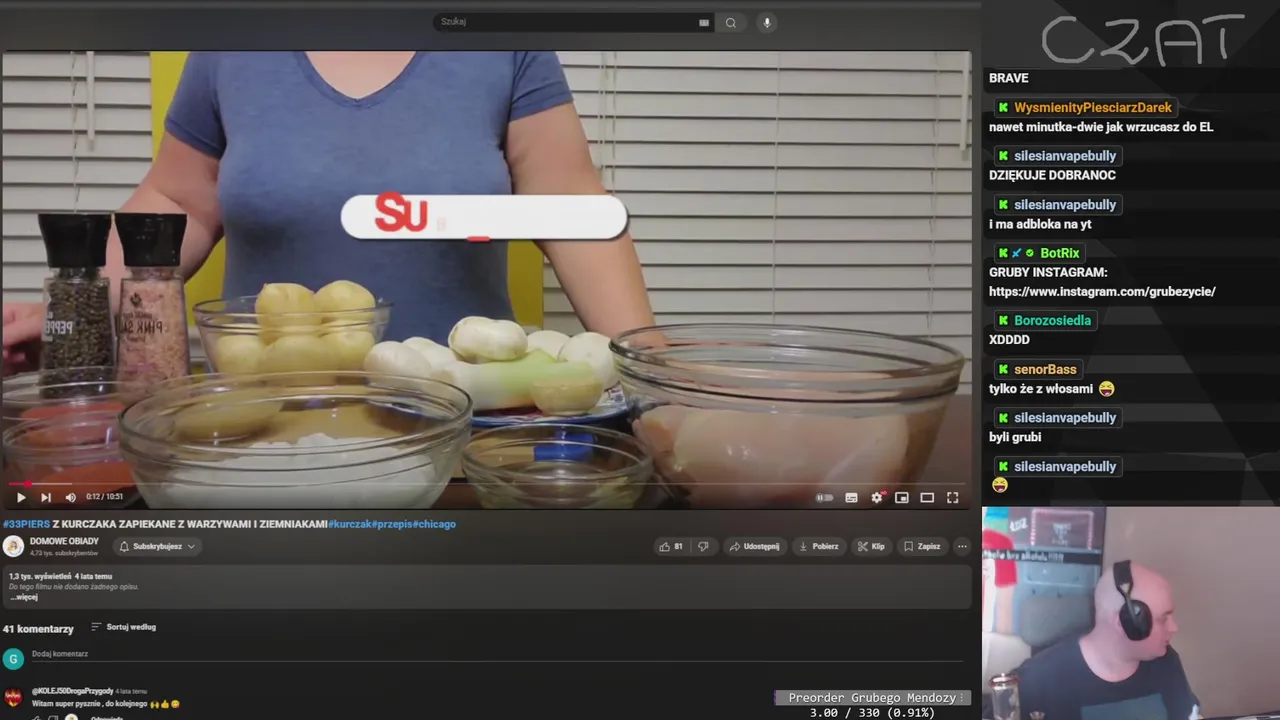Open the grubezycie Instagram link in chat
The image size is (1280, 720).
1102,292
